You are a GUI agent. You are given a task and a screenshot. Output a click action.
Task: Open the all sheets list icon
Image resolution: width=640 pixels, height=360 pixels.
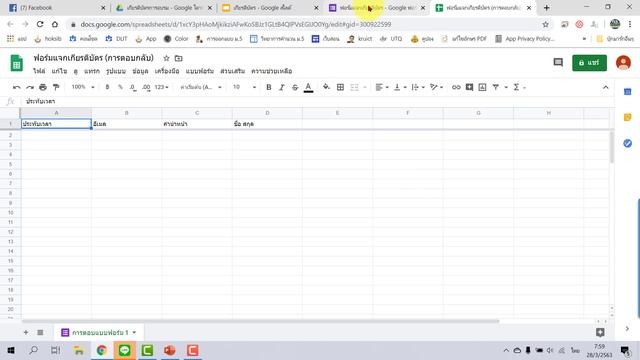tap(40, 332)
